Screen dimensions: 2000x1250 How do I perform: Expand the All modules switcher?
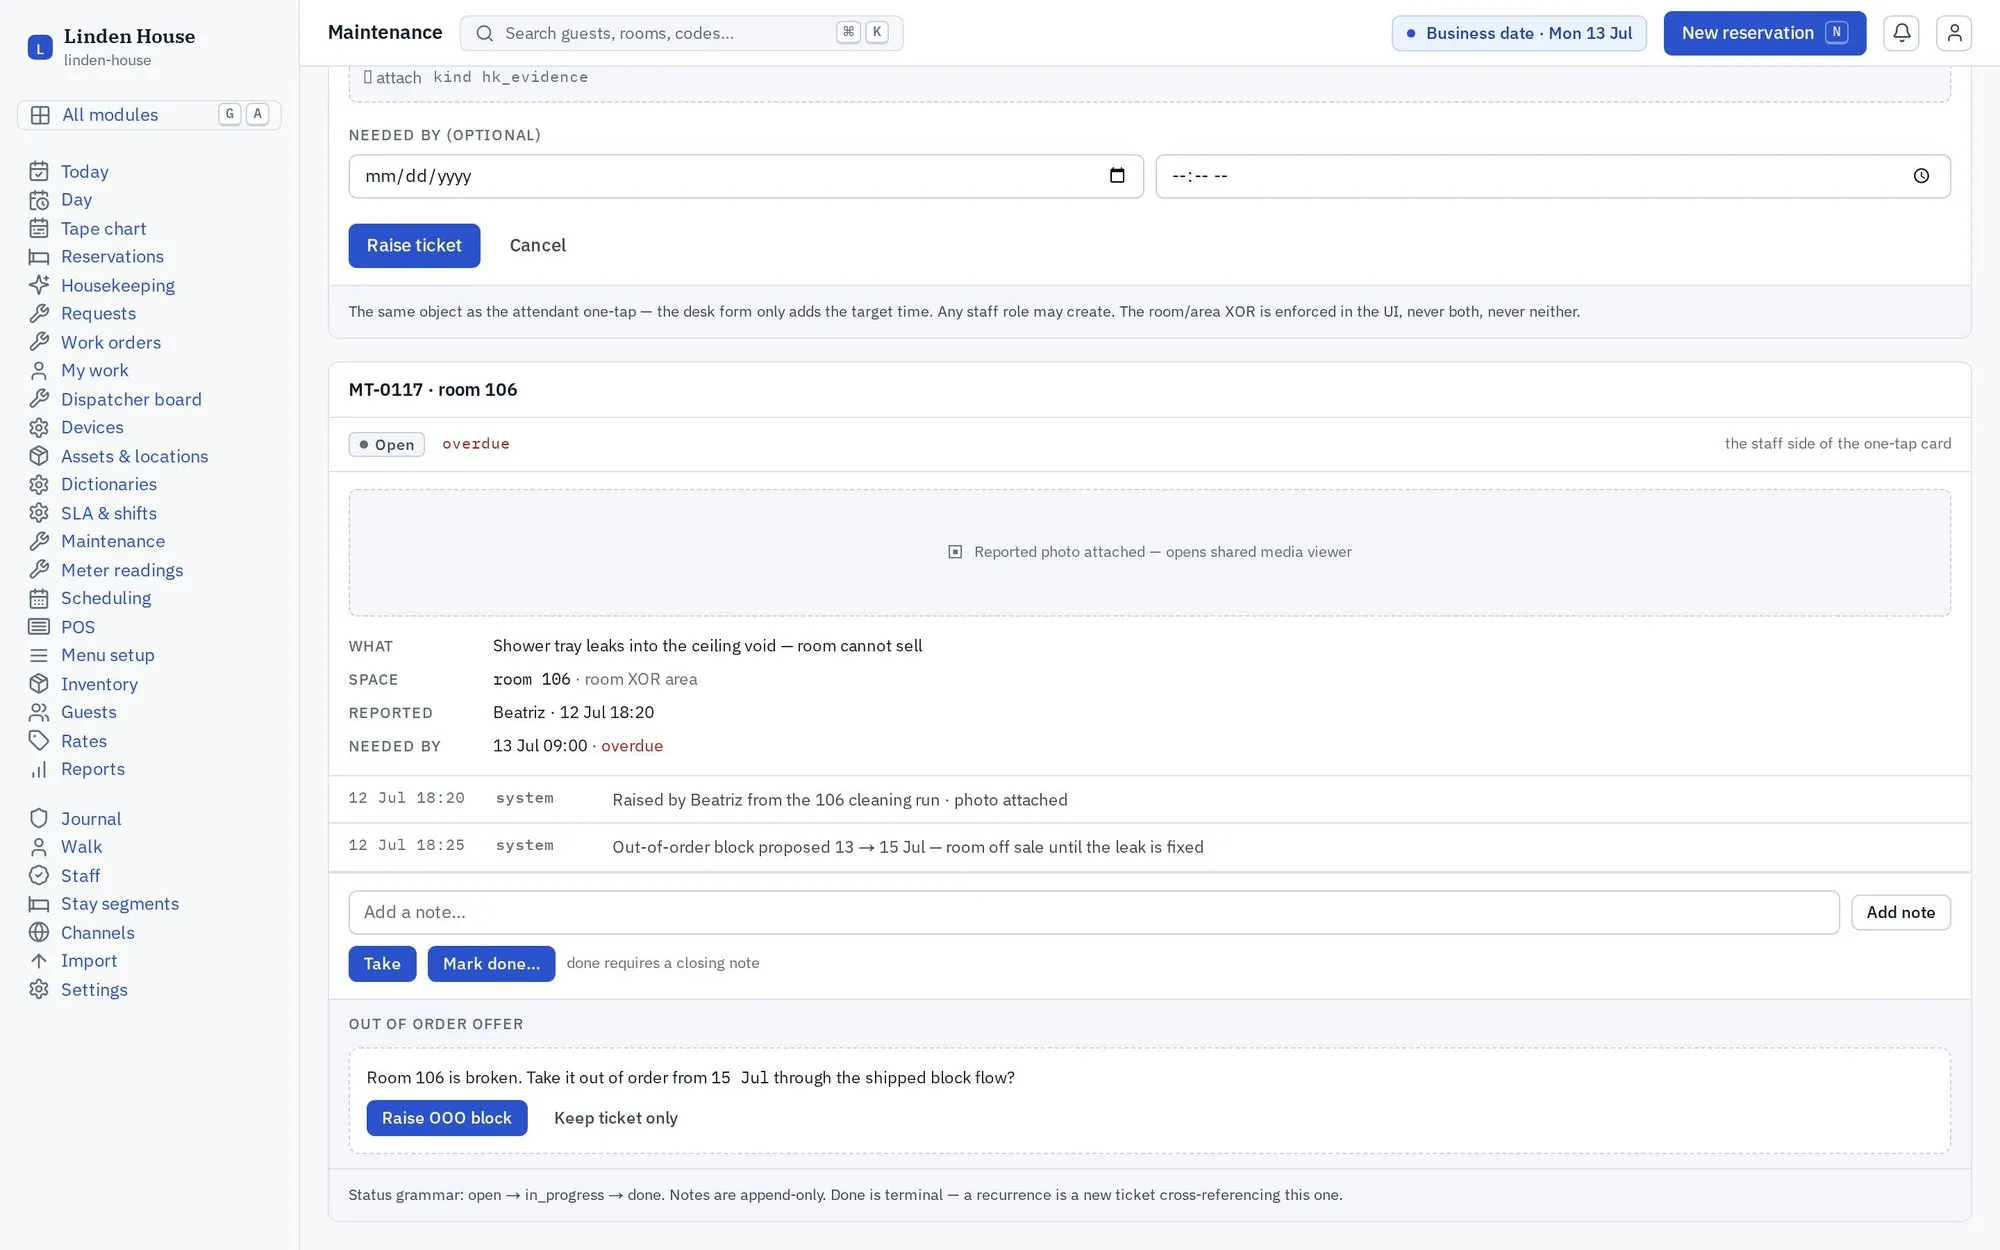pyautogui.click(x=149, y=115)
